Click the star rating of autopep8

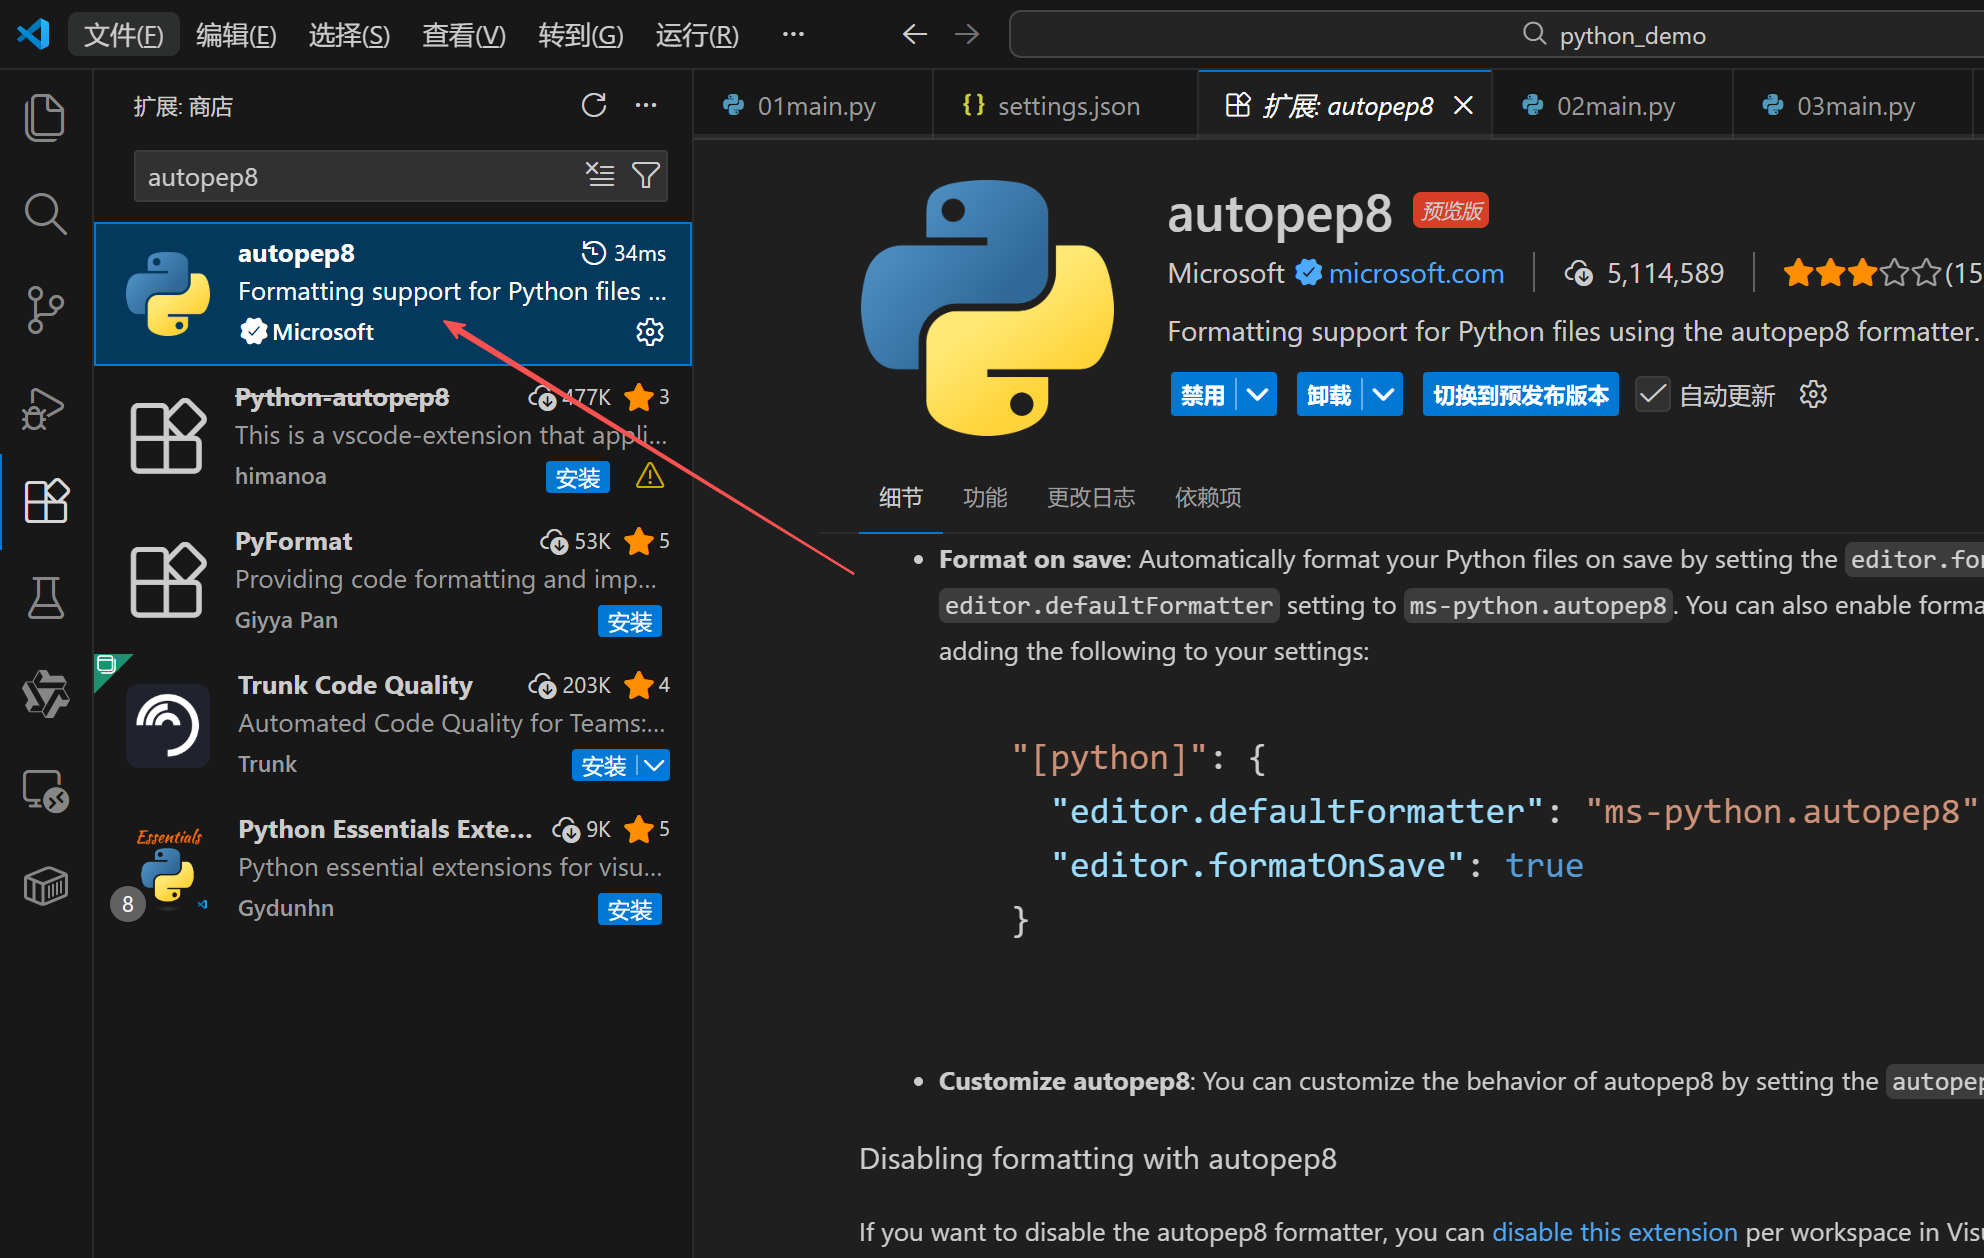1860,273
